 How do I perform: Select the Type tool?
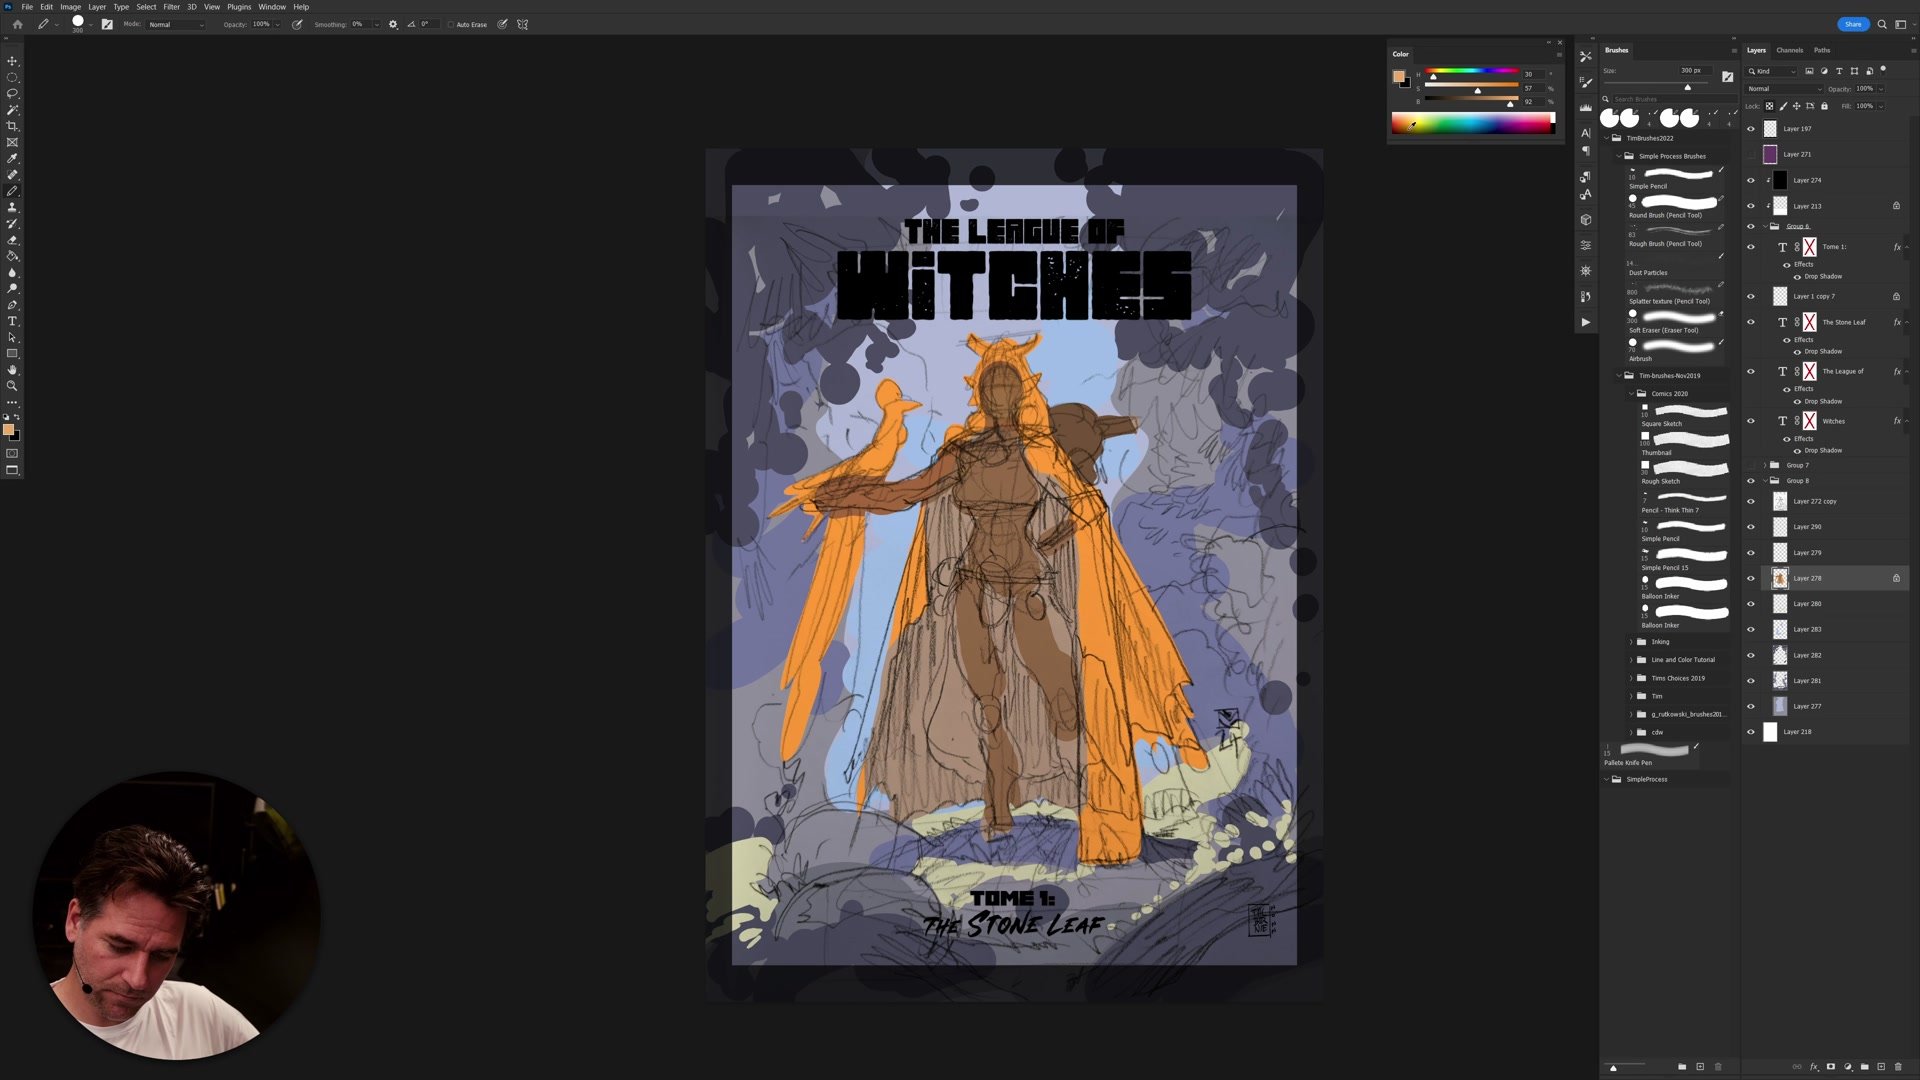click(13, 320)
